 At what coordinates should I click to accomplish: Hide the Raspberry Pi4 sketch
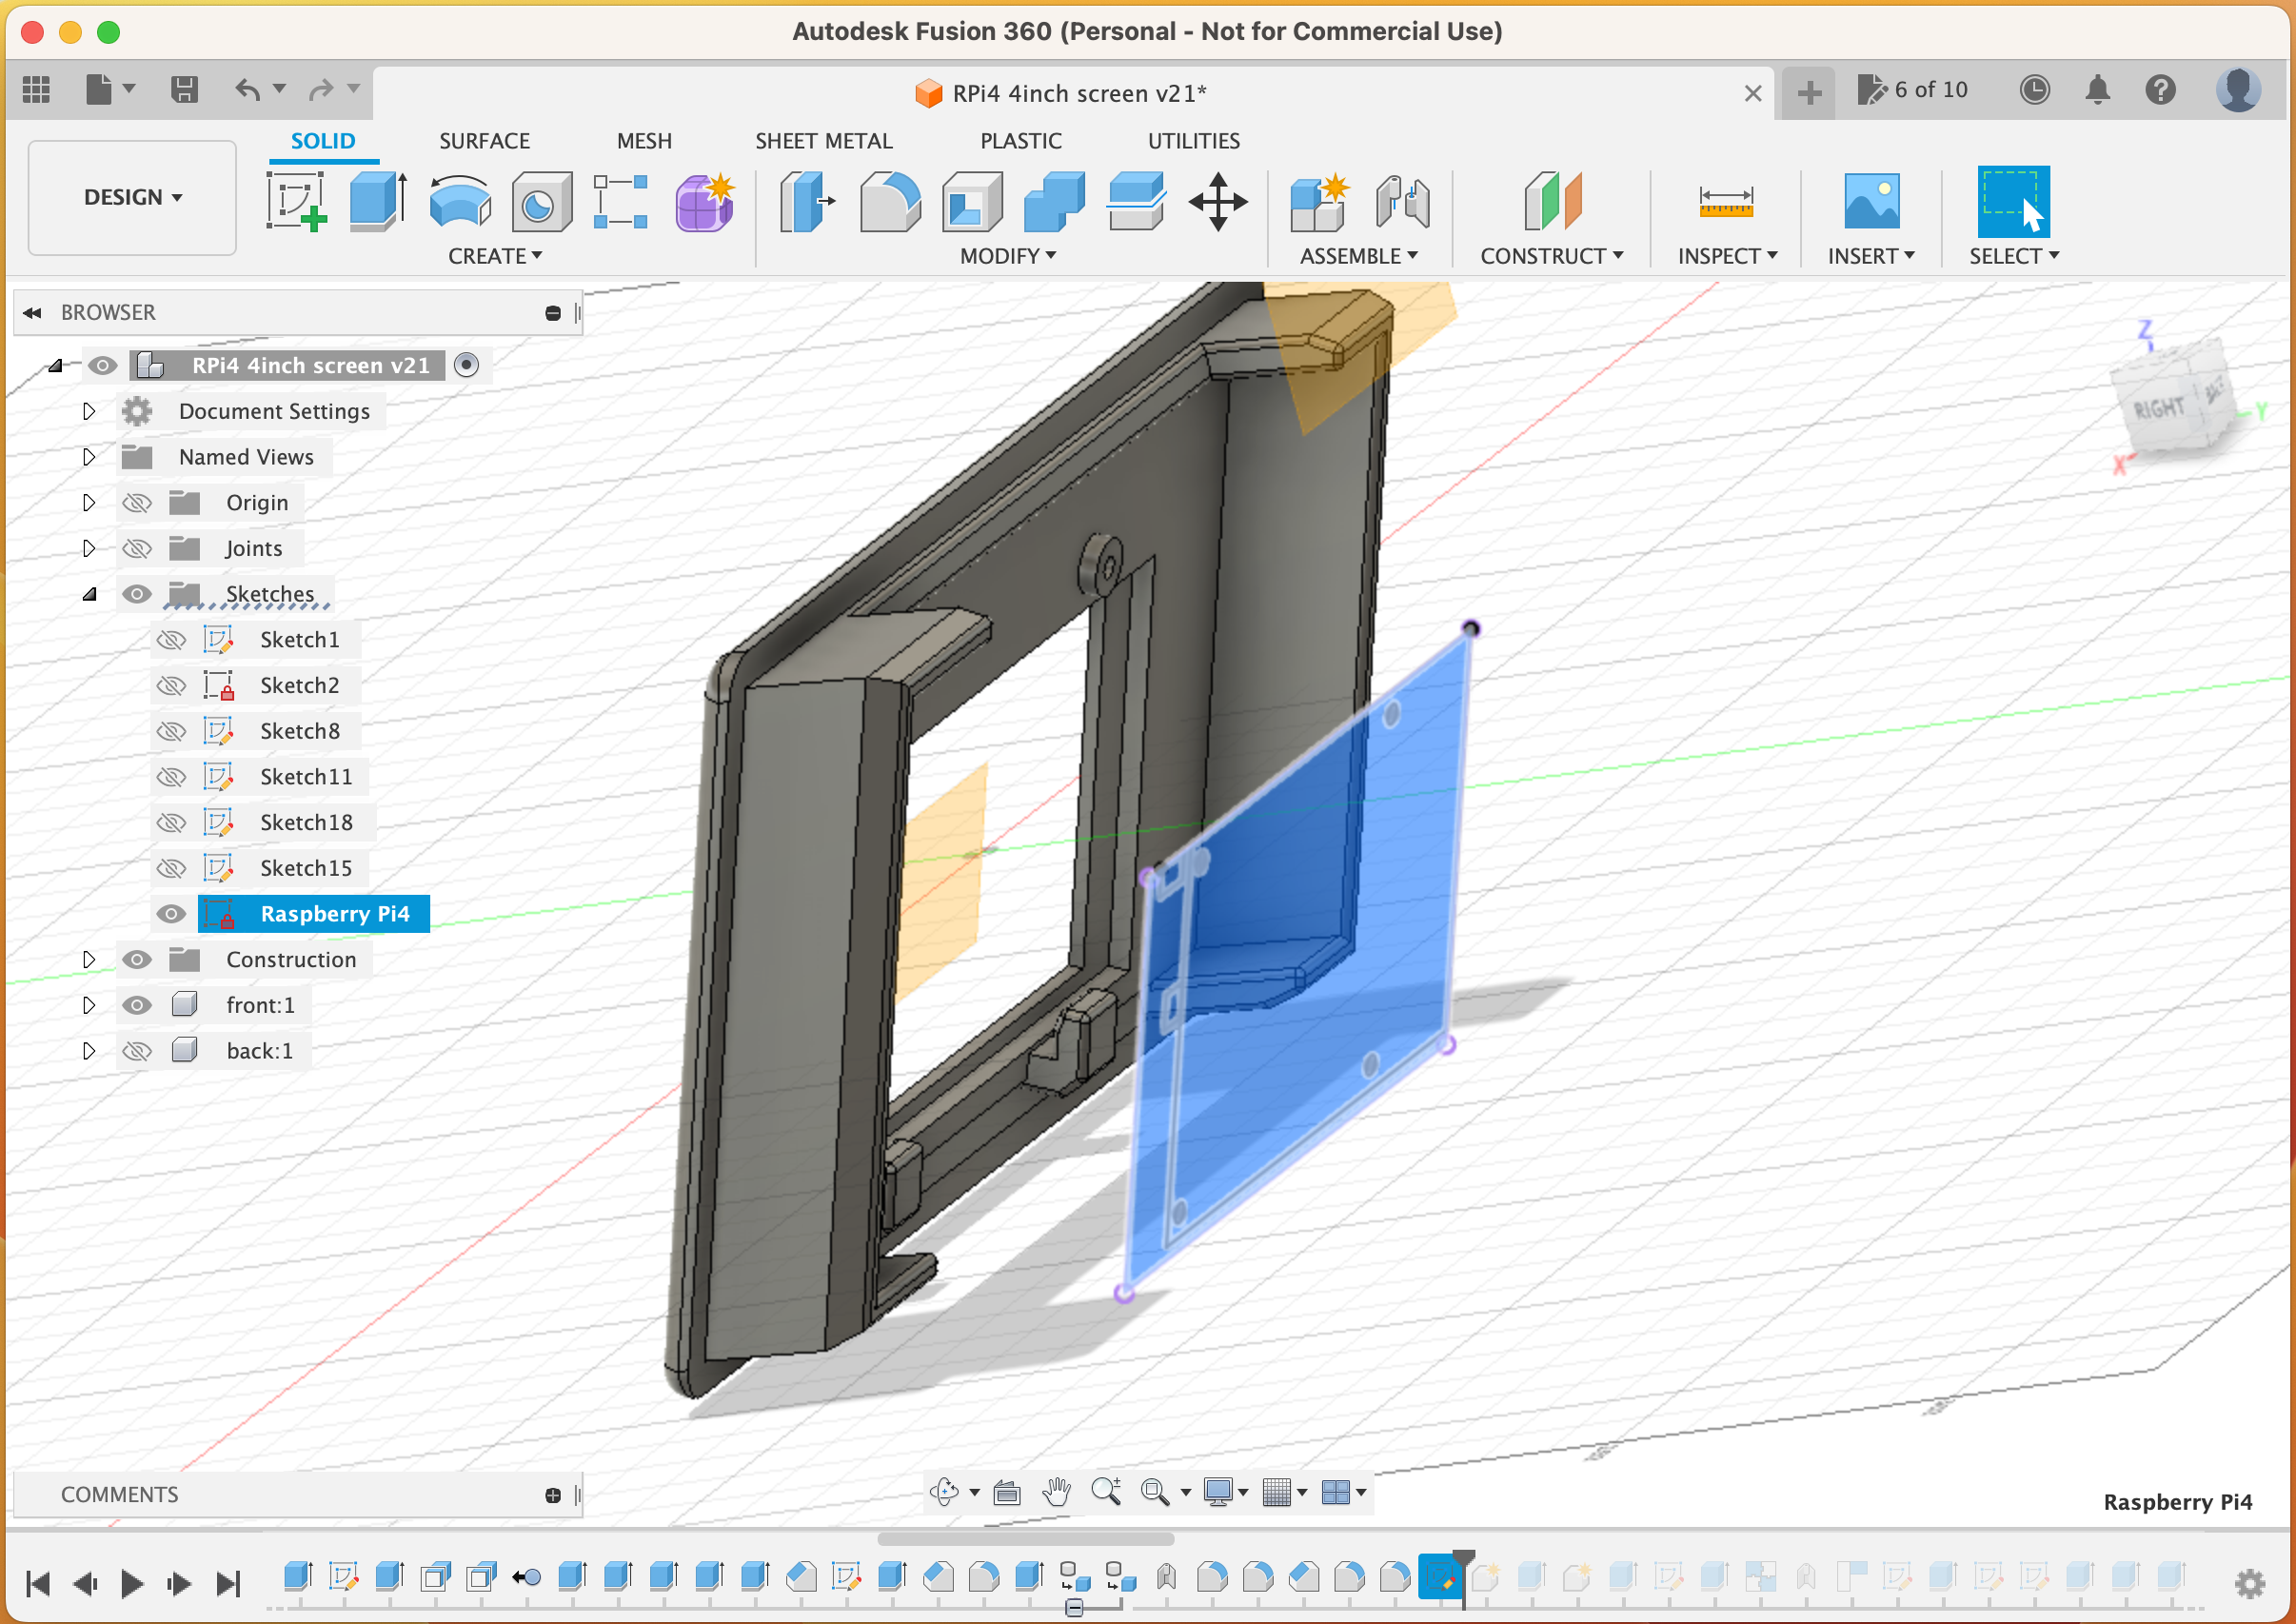tap(171, 913)
